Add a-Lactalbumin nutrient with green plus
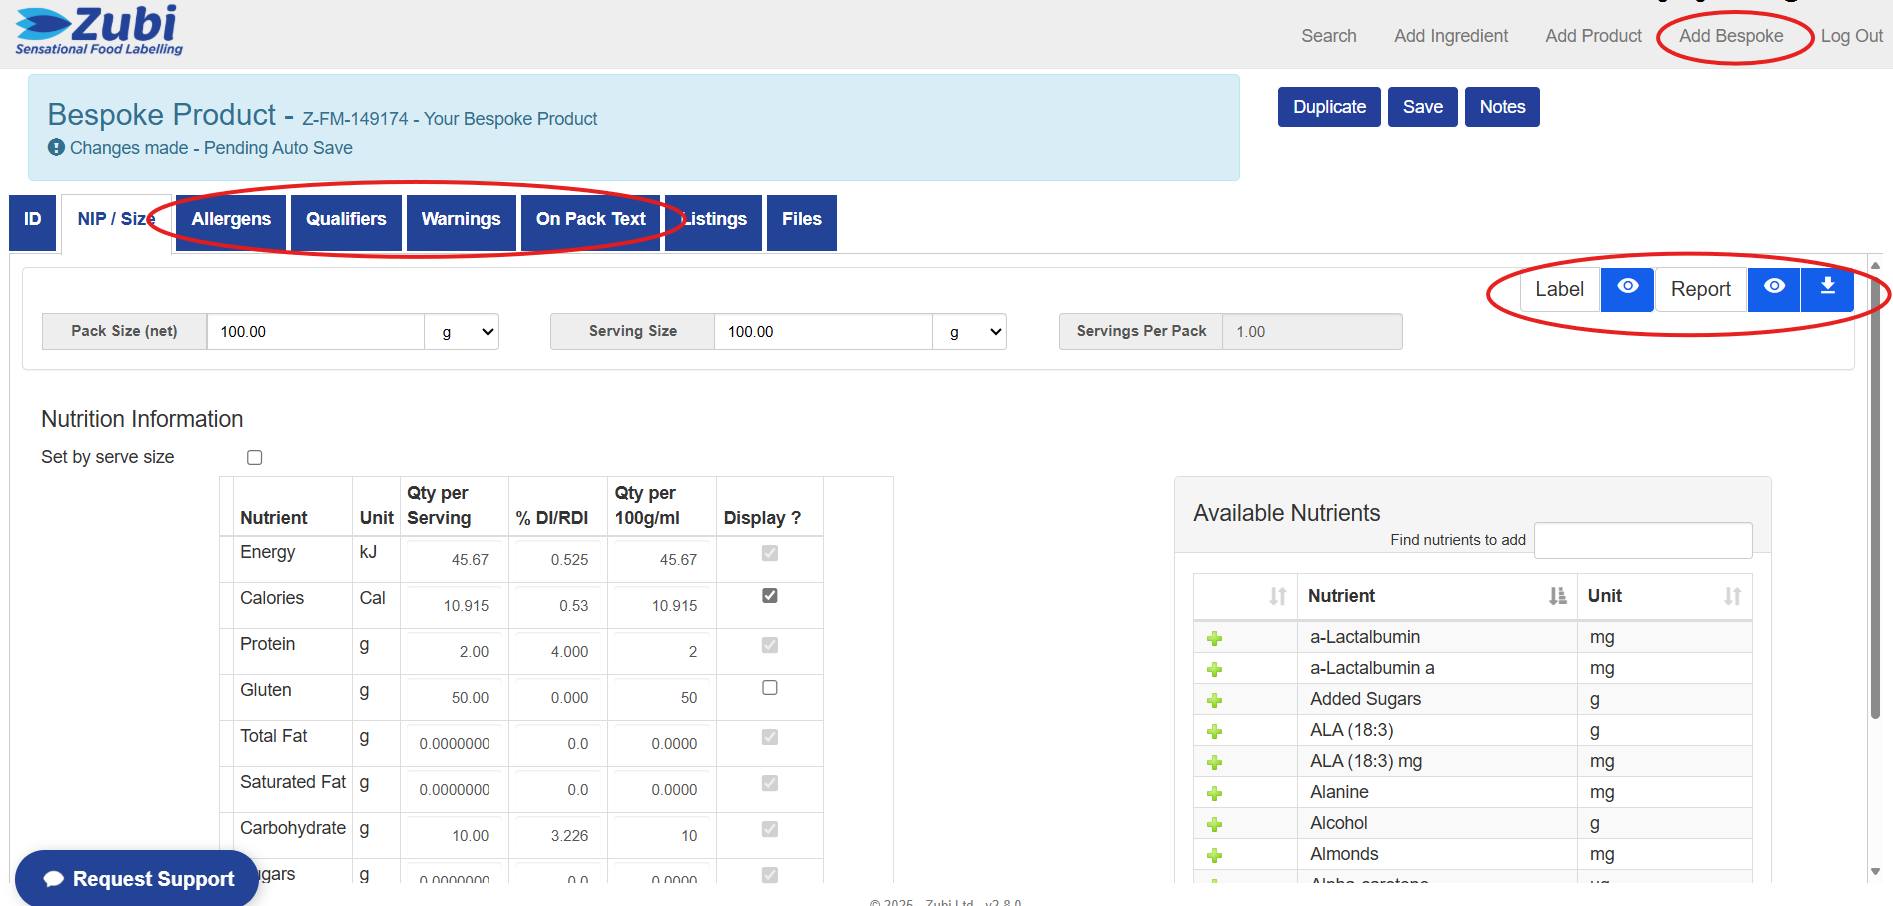The image size is (1893, 906). pos(1215,638)
